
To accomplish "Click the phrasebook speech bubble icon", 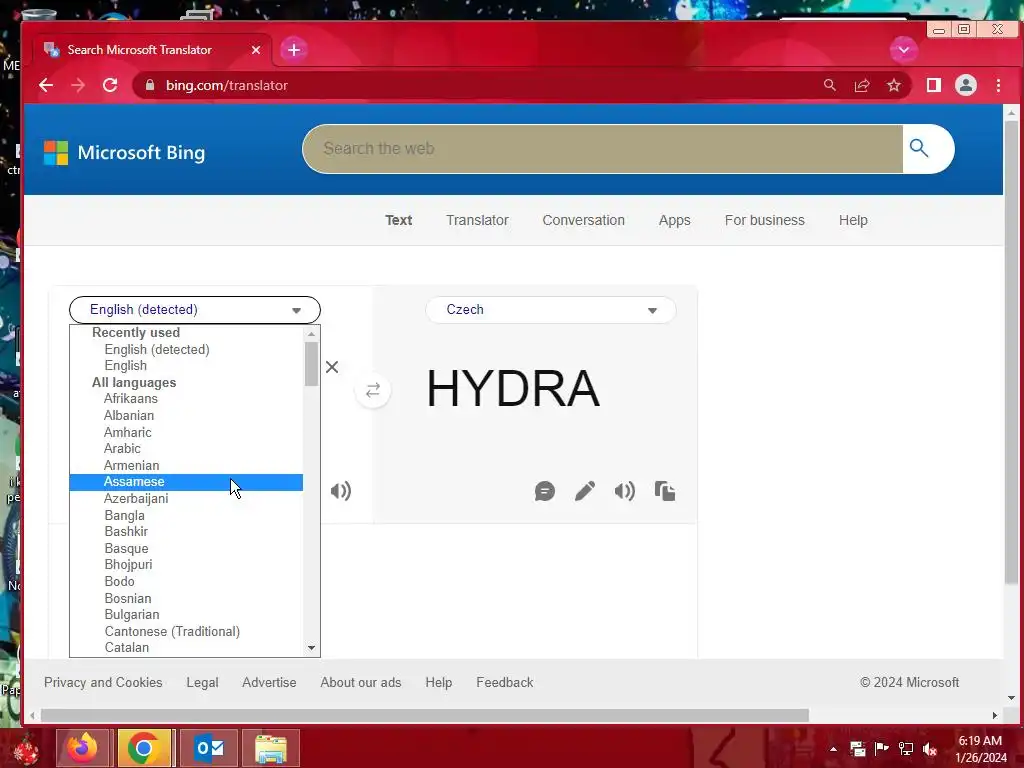I will point(545,491).
